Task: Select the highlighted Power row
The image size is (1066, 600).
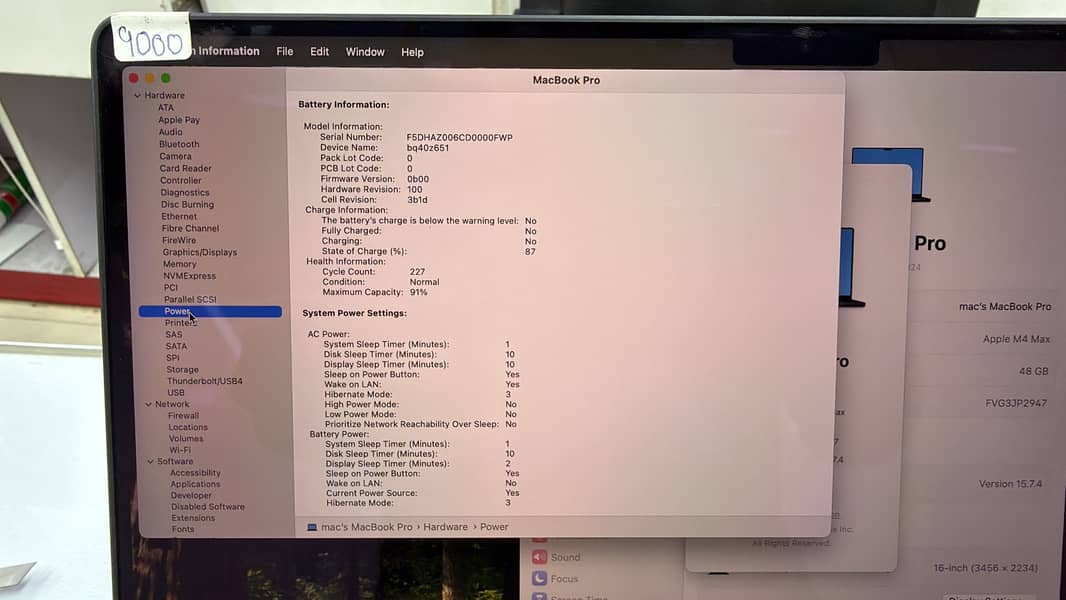Action: (210, 311)
